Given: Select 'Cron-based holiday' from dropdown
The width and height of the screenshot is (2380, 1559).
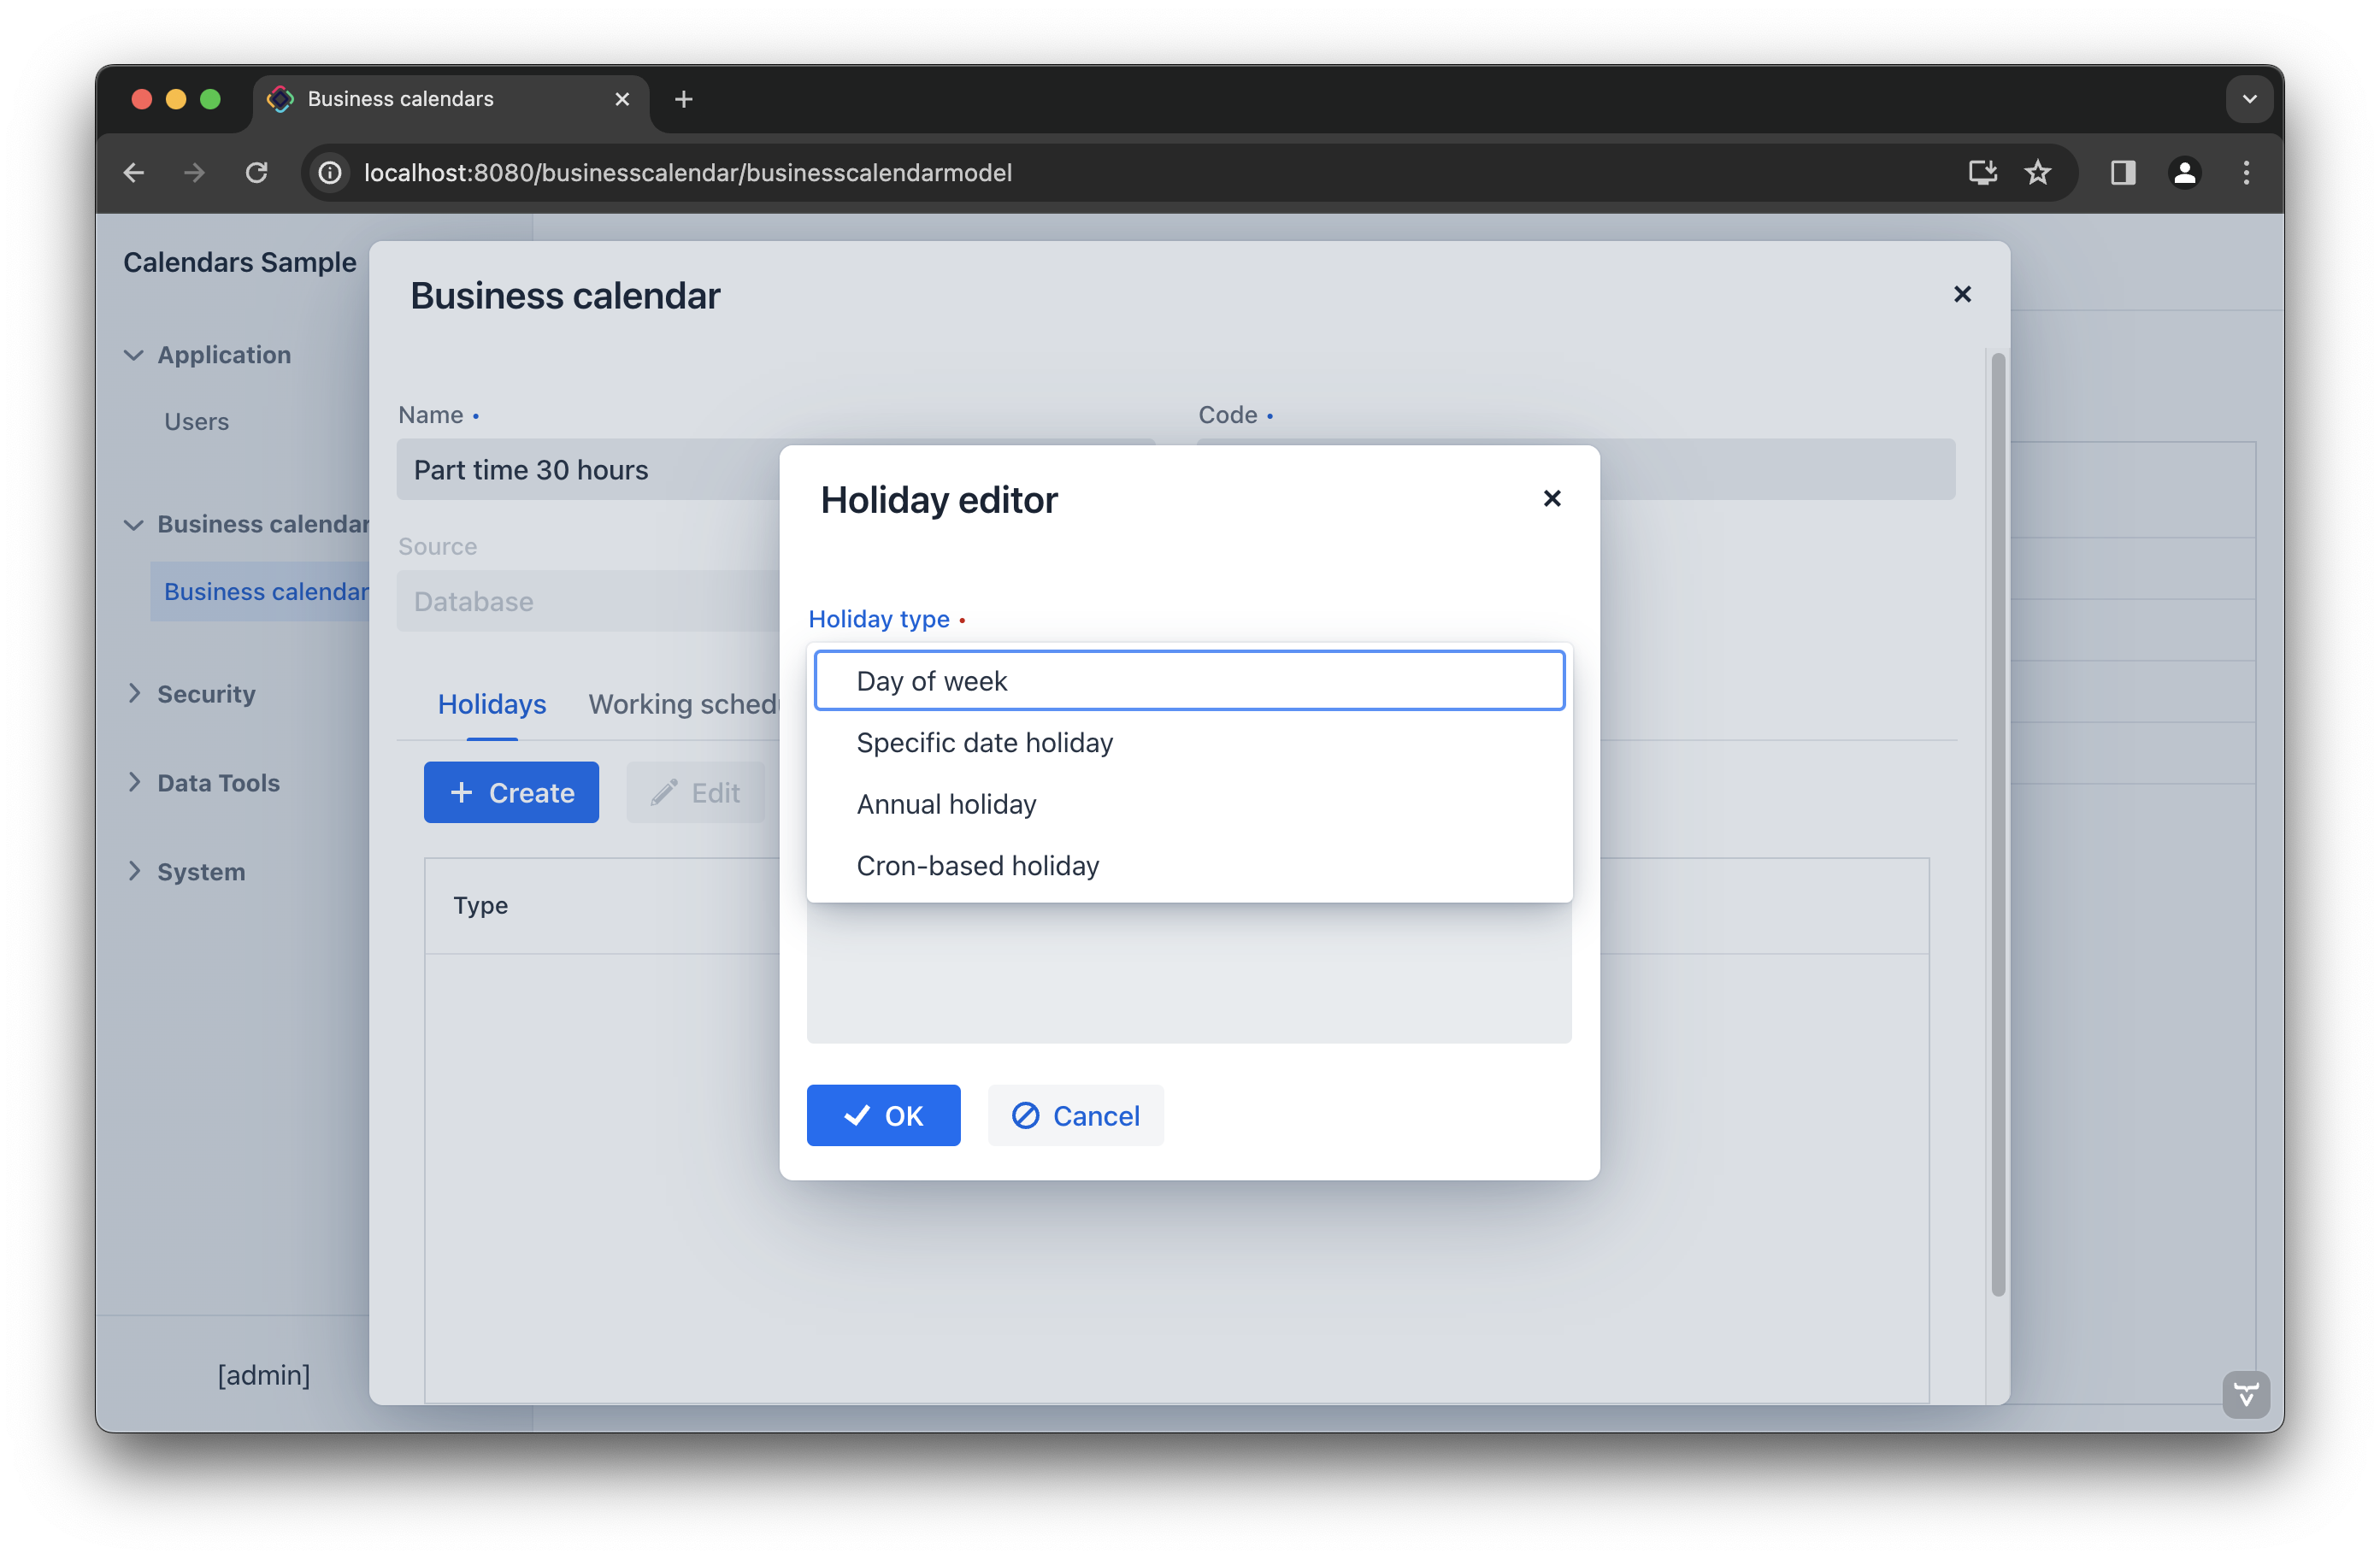Looking at the screenshot, I should [978, 865].
